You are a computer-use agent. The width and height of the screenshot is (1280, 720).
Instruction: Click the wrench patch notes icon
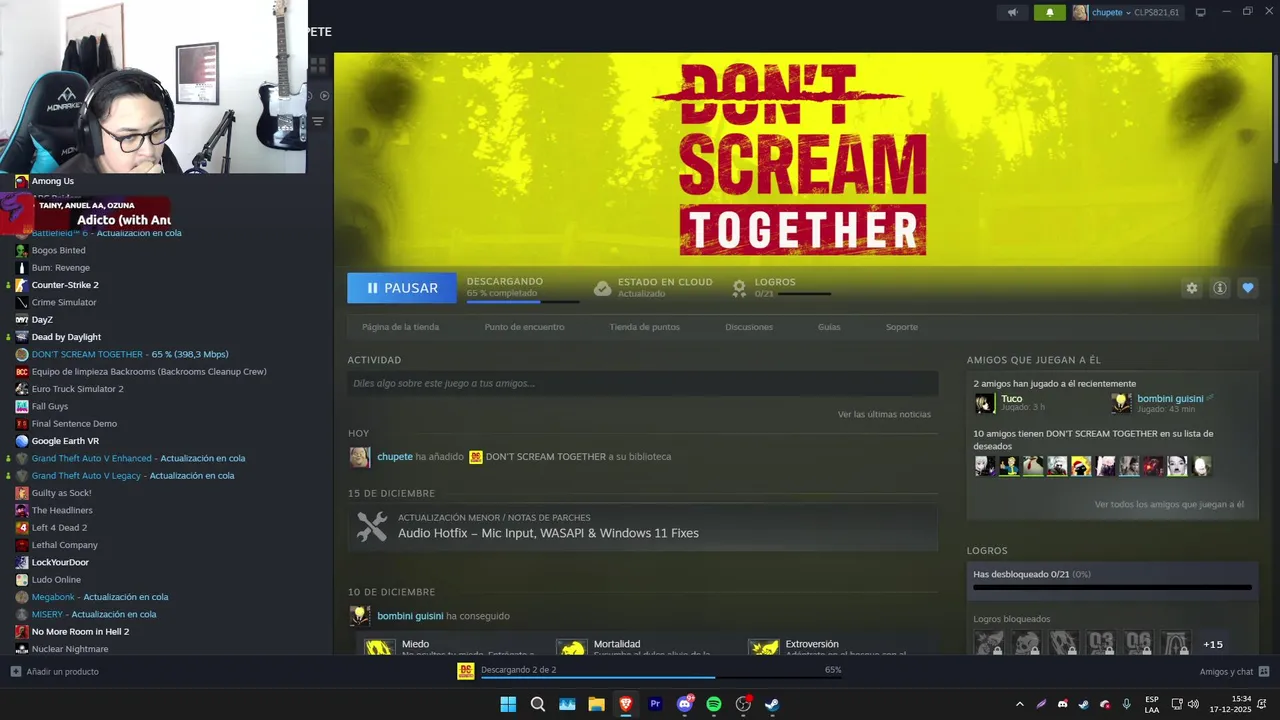point(372,527)
